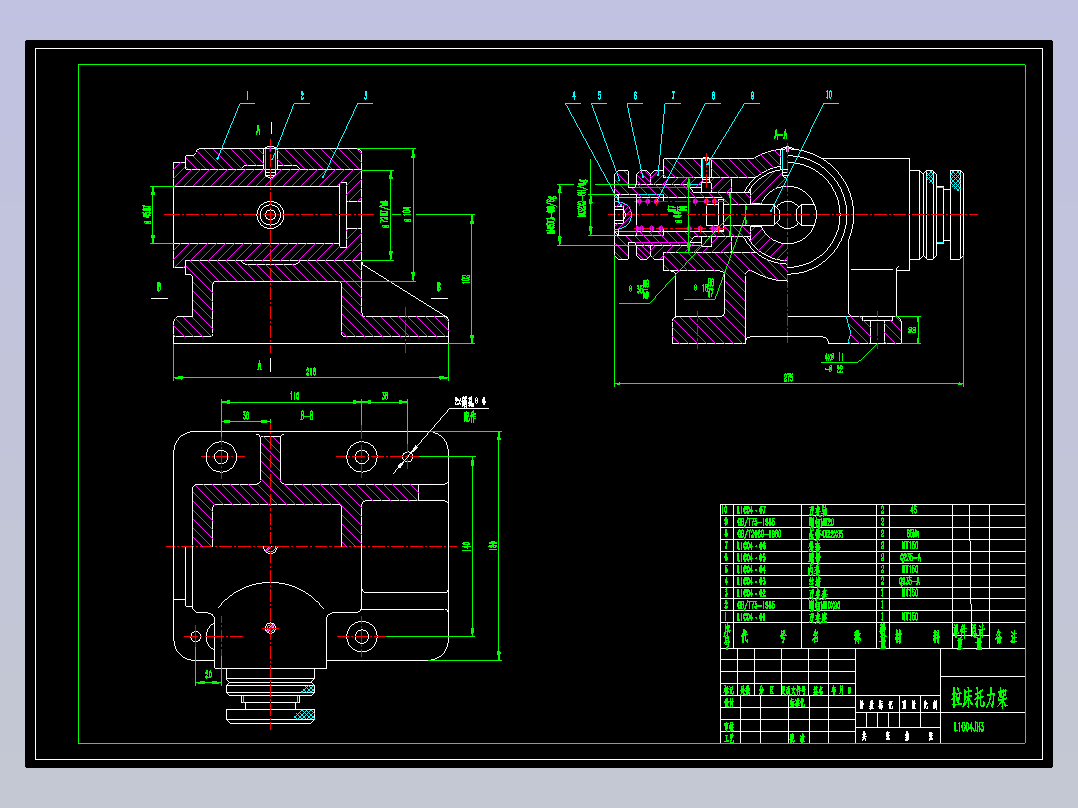Click the 20 dimension below the plan view
Image resolution: width=1078 pixels, height=808 pixels.
click(x=208, y=675)
